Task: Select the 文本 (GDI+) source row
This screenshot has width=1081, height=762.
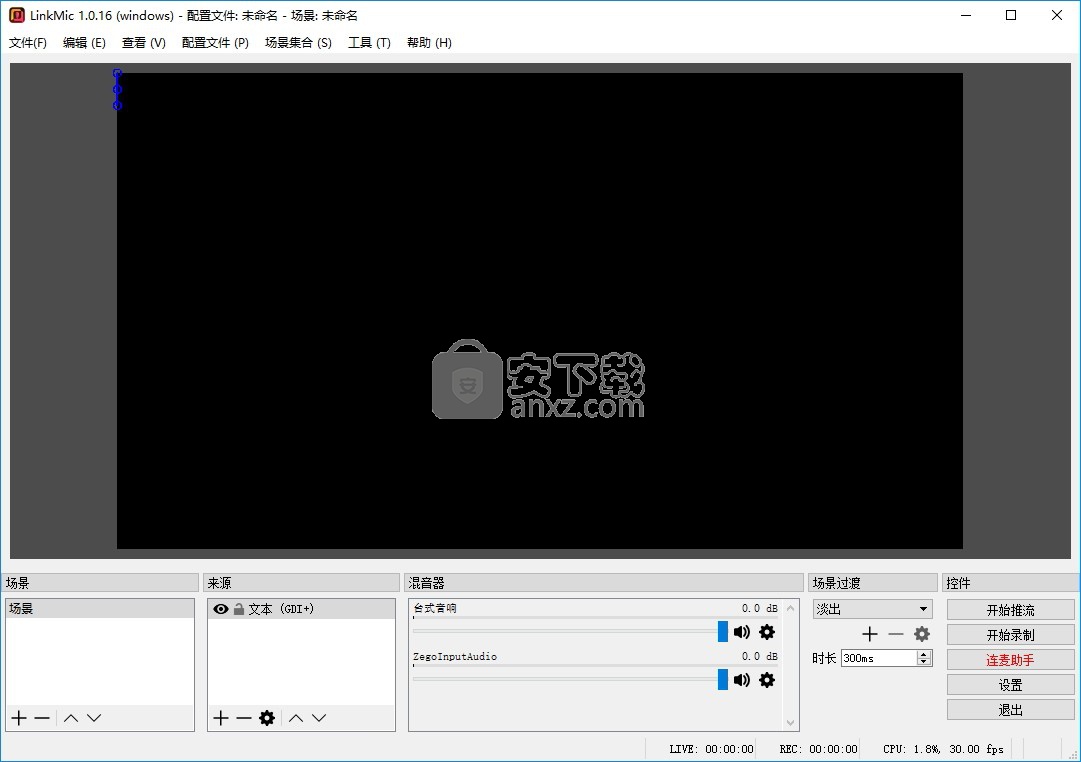Action: pyautogui.click(x=301, y=609)
